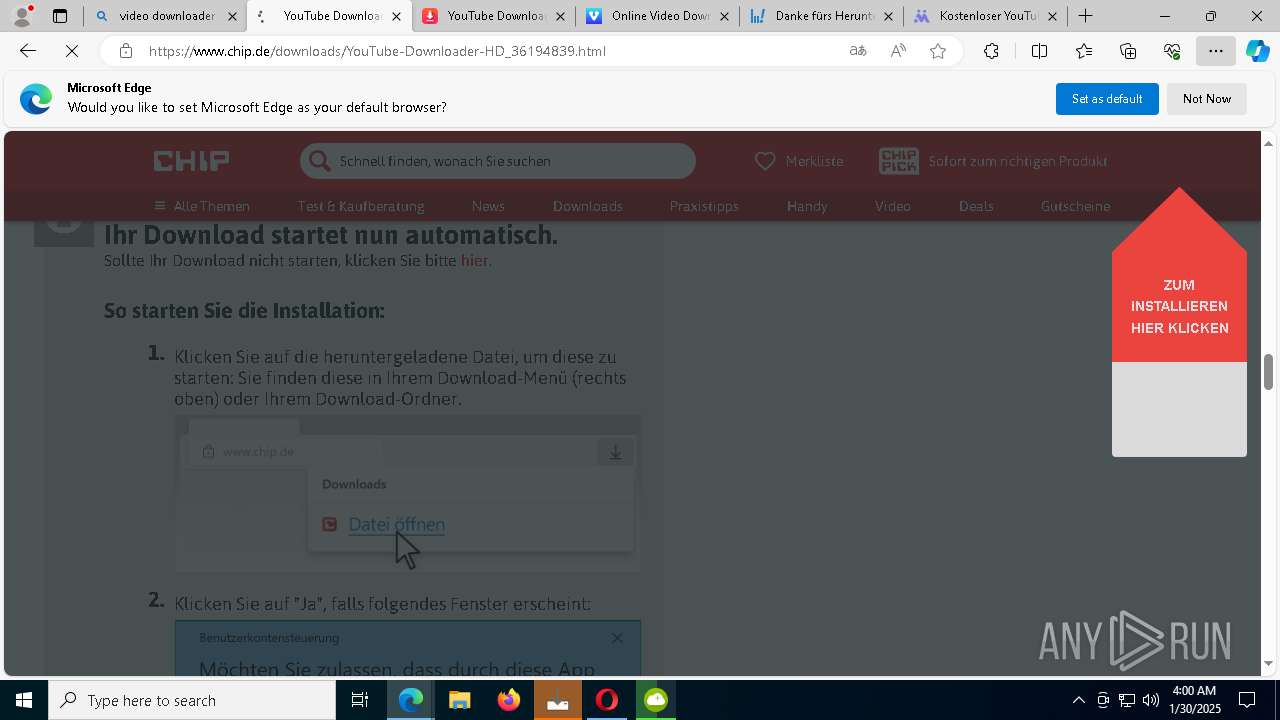Click Set as default button
Viewport: 1280px width, 720px height.
coord(1107,99)
